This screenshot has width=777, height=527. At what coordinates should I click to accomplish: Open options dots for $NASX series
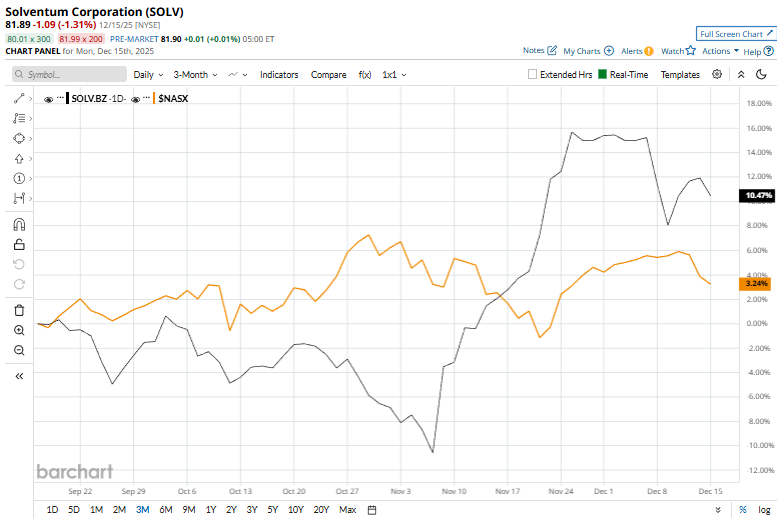[x=147, y=98]
